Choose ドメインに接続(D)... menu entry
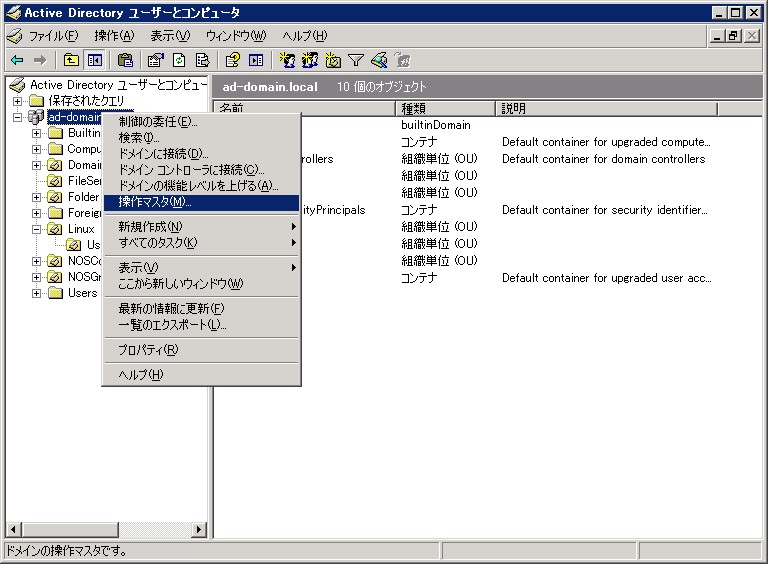 [201, 154]
